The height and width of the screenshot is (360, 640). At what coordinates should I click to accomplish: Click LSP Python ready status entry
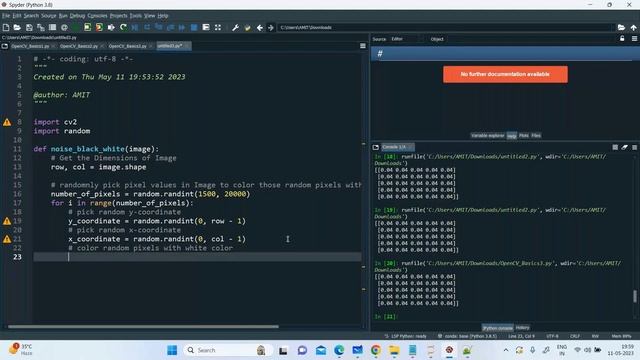pos(405,336)
